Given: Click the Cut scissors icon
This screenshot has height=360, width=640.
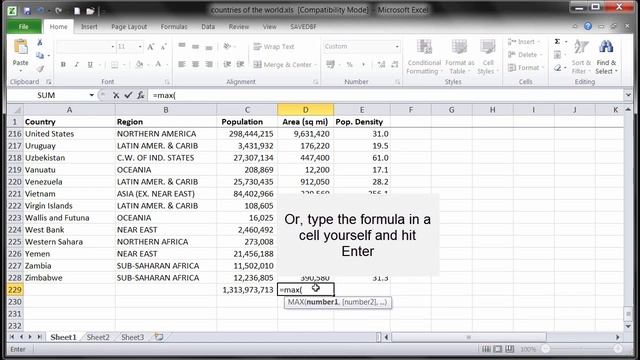Looking at the screenshot, I should (40, 42).
